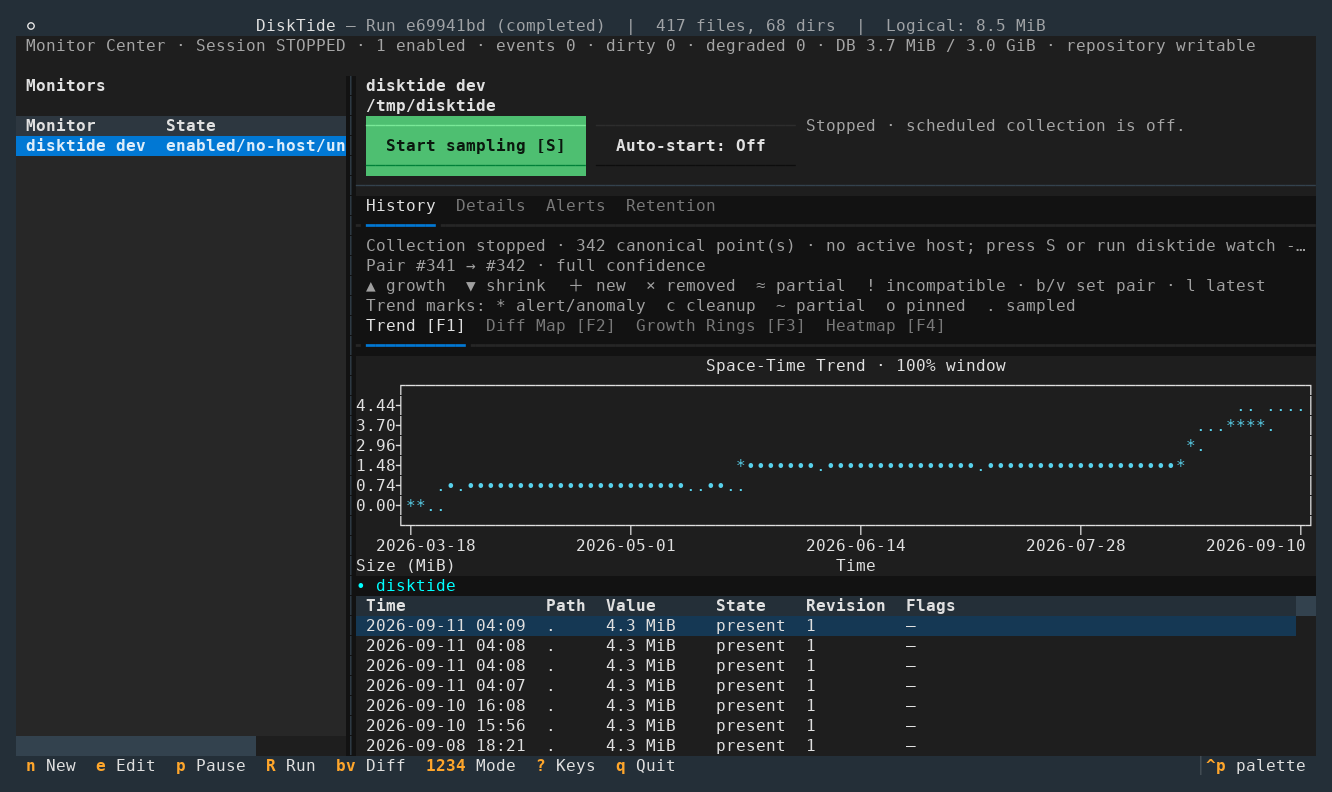Select the 2026-09-08 18:21 history row
The height and width of the screenshot is (792, 1332).
[826, 746]
